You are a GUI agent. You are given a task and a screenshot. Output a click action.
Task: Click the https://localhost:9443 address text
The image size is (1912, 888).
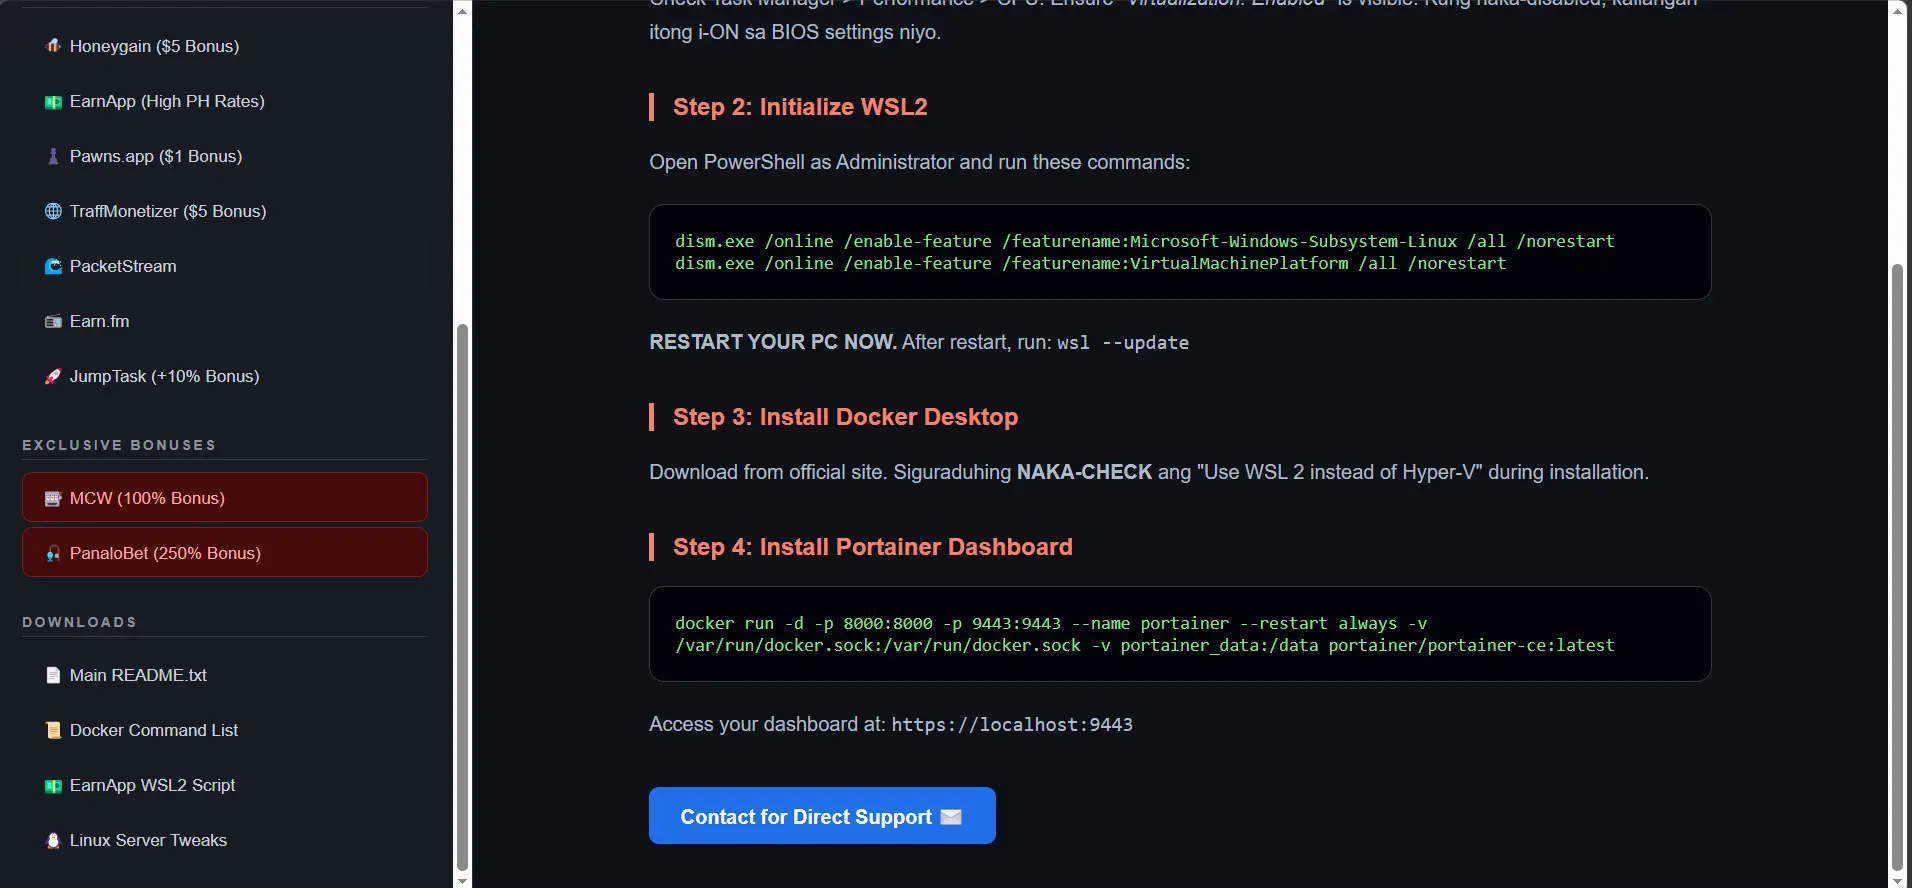1012,725
